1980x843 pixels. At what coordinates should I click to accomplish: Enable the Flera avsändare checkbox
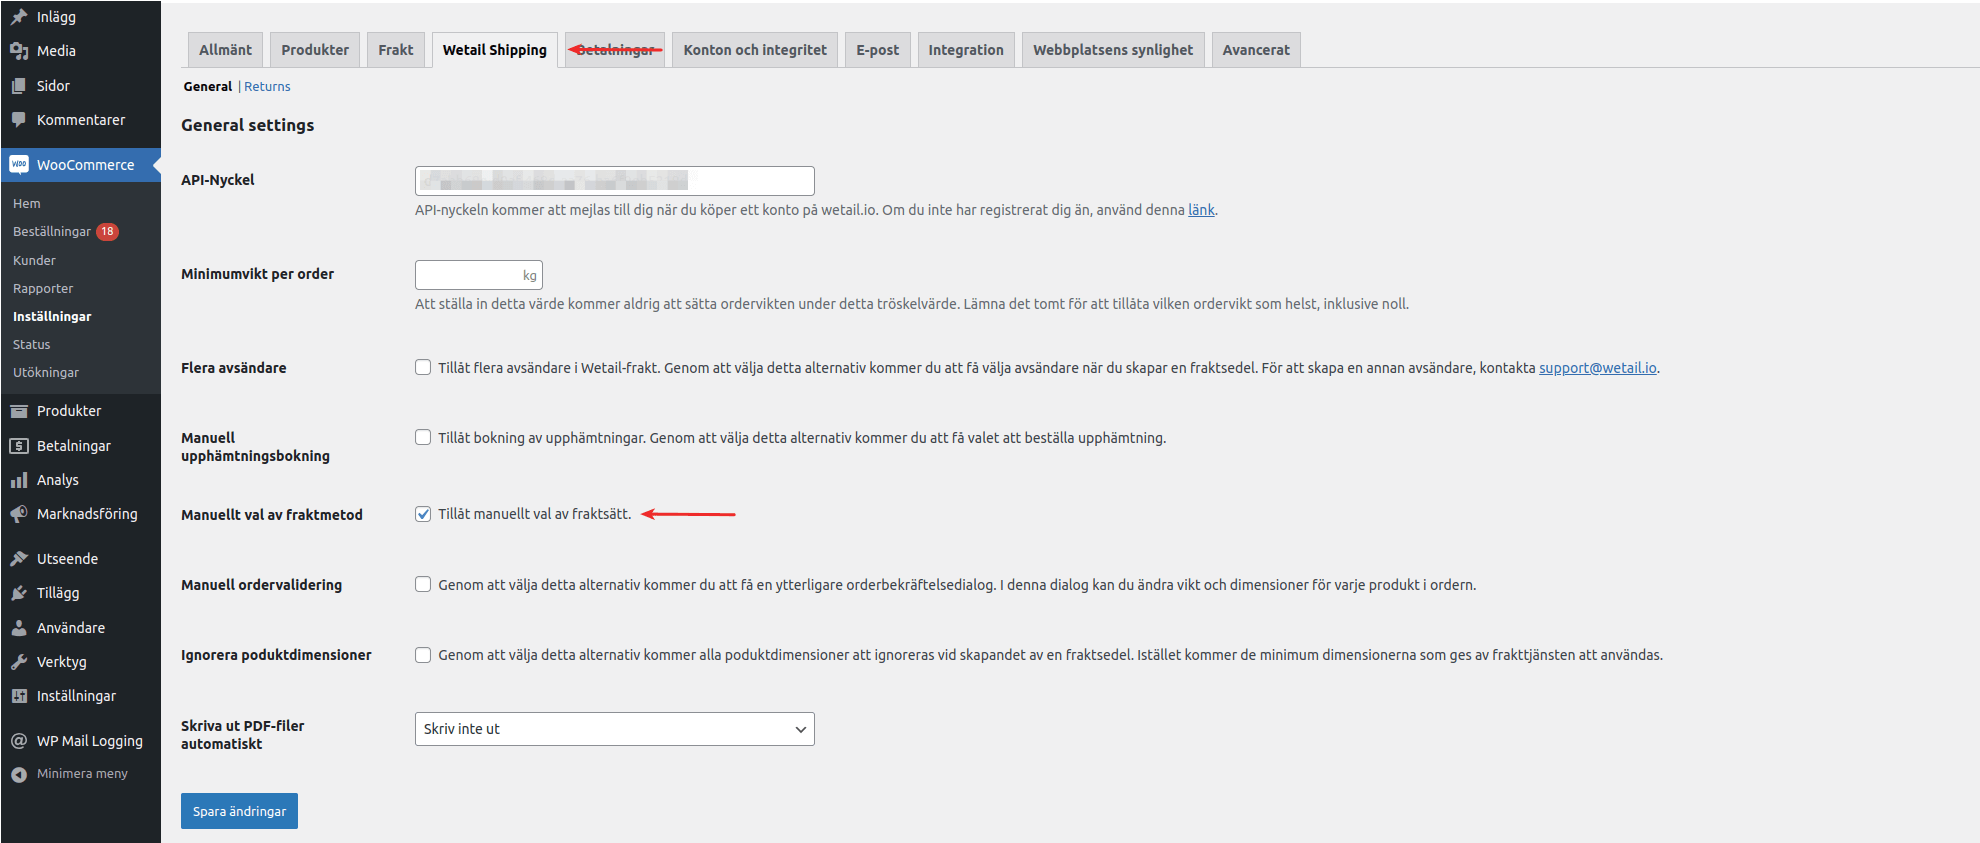tap(423, 367)
